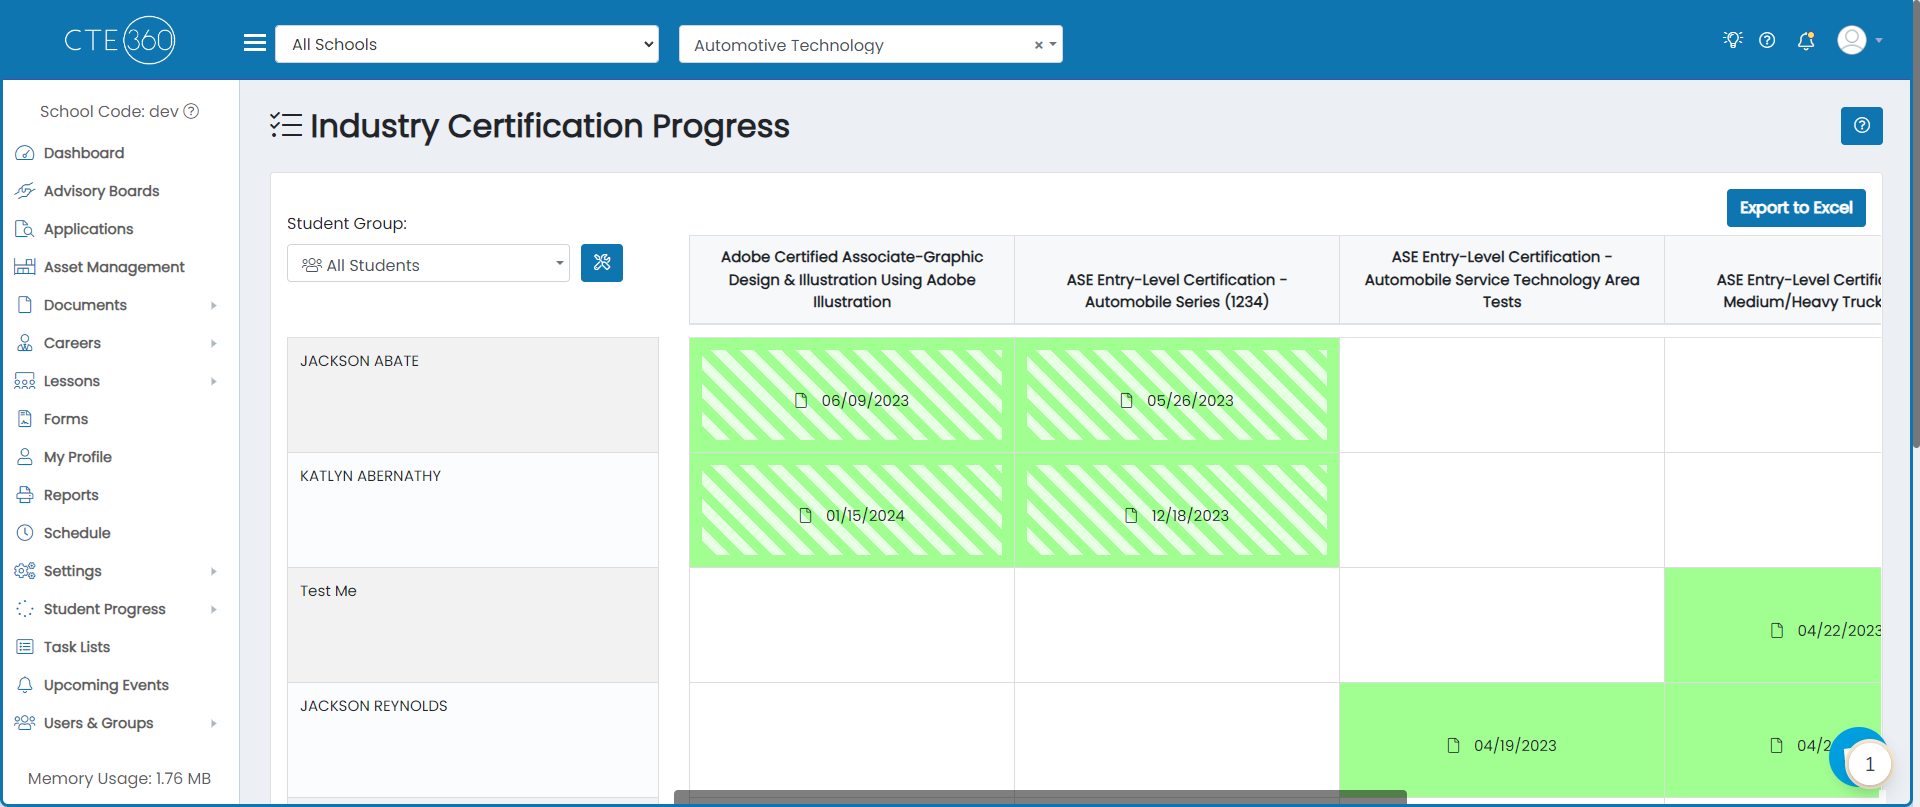Open the notifications bell icon
The height and width of the screenshot is (807, 1920).
[x=1806, y=41]
